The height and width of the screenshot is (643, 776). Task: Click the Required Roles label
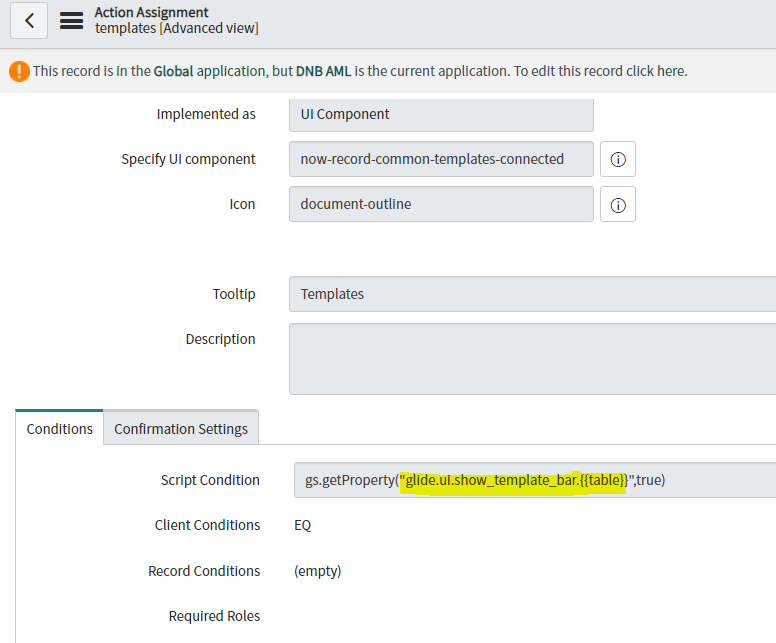coord(214,616)
